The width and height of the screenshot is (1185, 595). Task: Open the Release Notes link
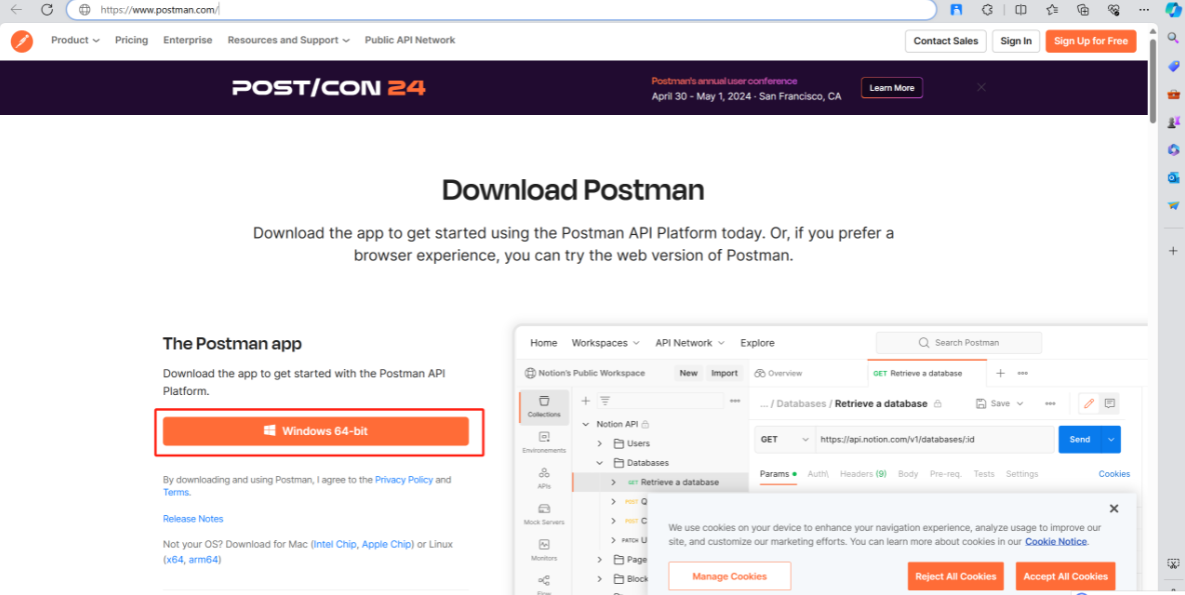point(193,519)
